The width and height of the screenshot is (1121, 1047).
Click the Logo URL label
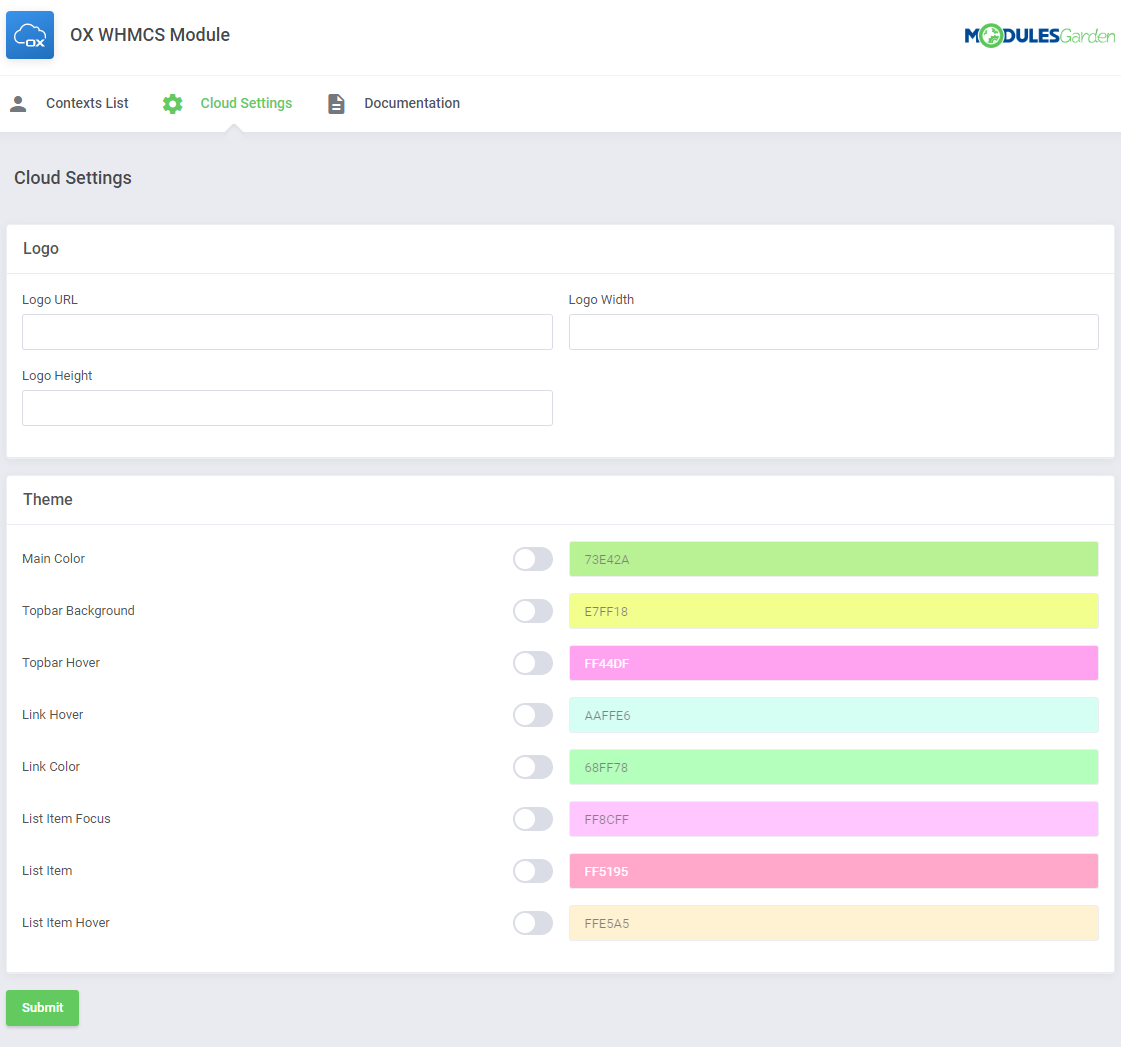click(x=50, y=300)
